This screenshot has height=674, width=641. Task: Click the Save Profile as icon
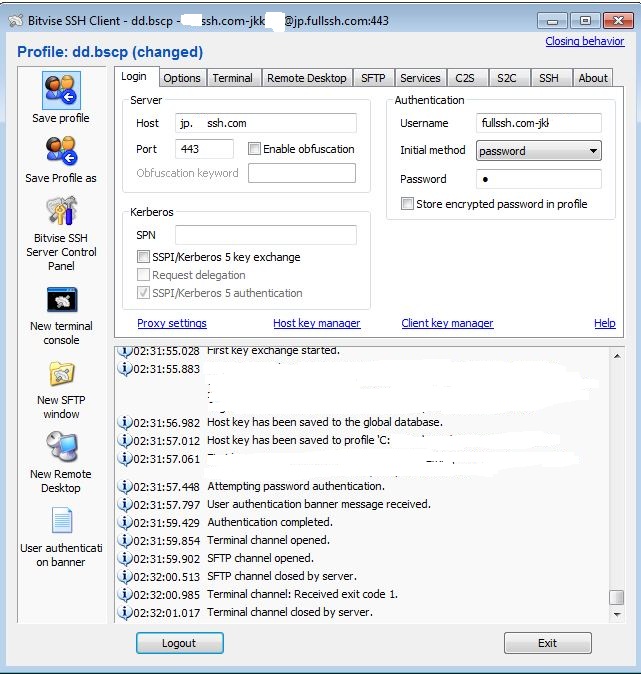(61, 151)
